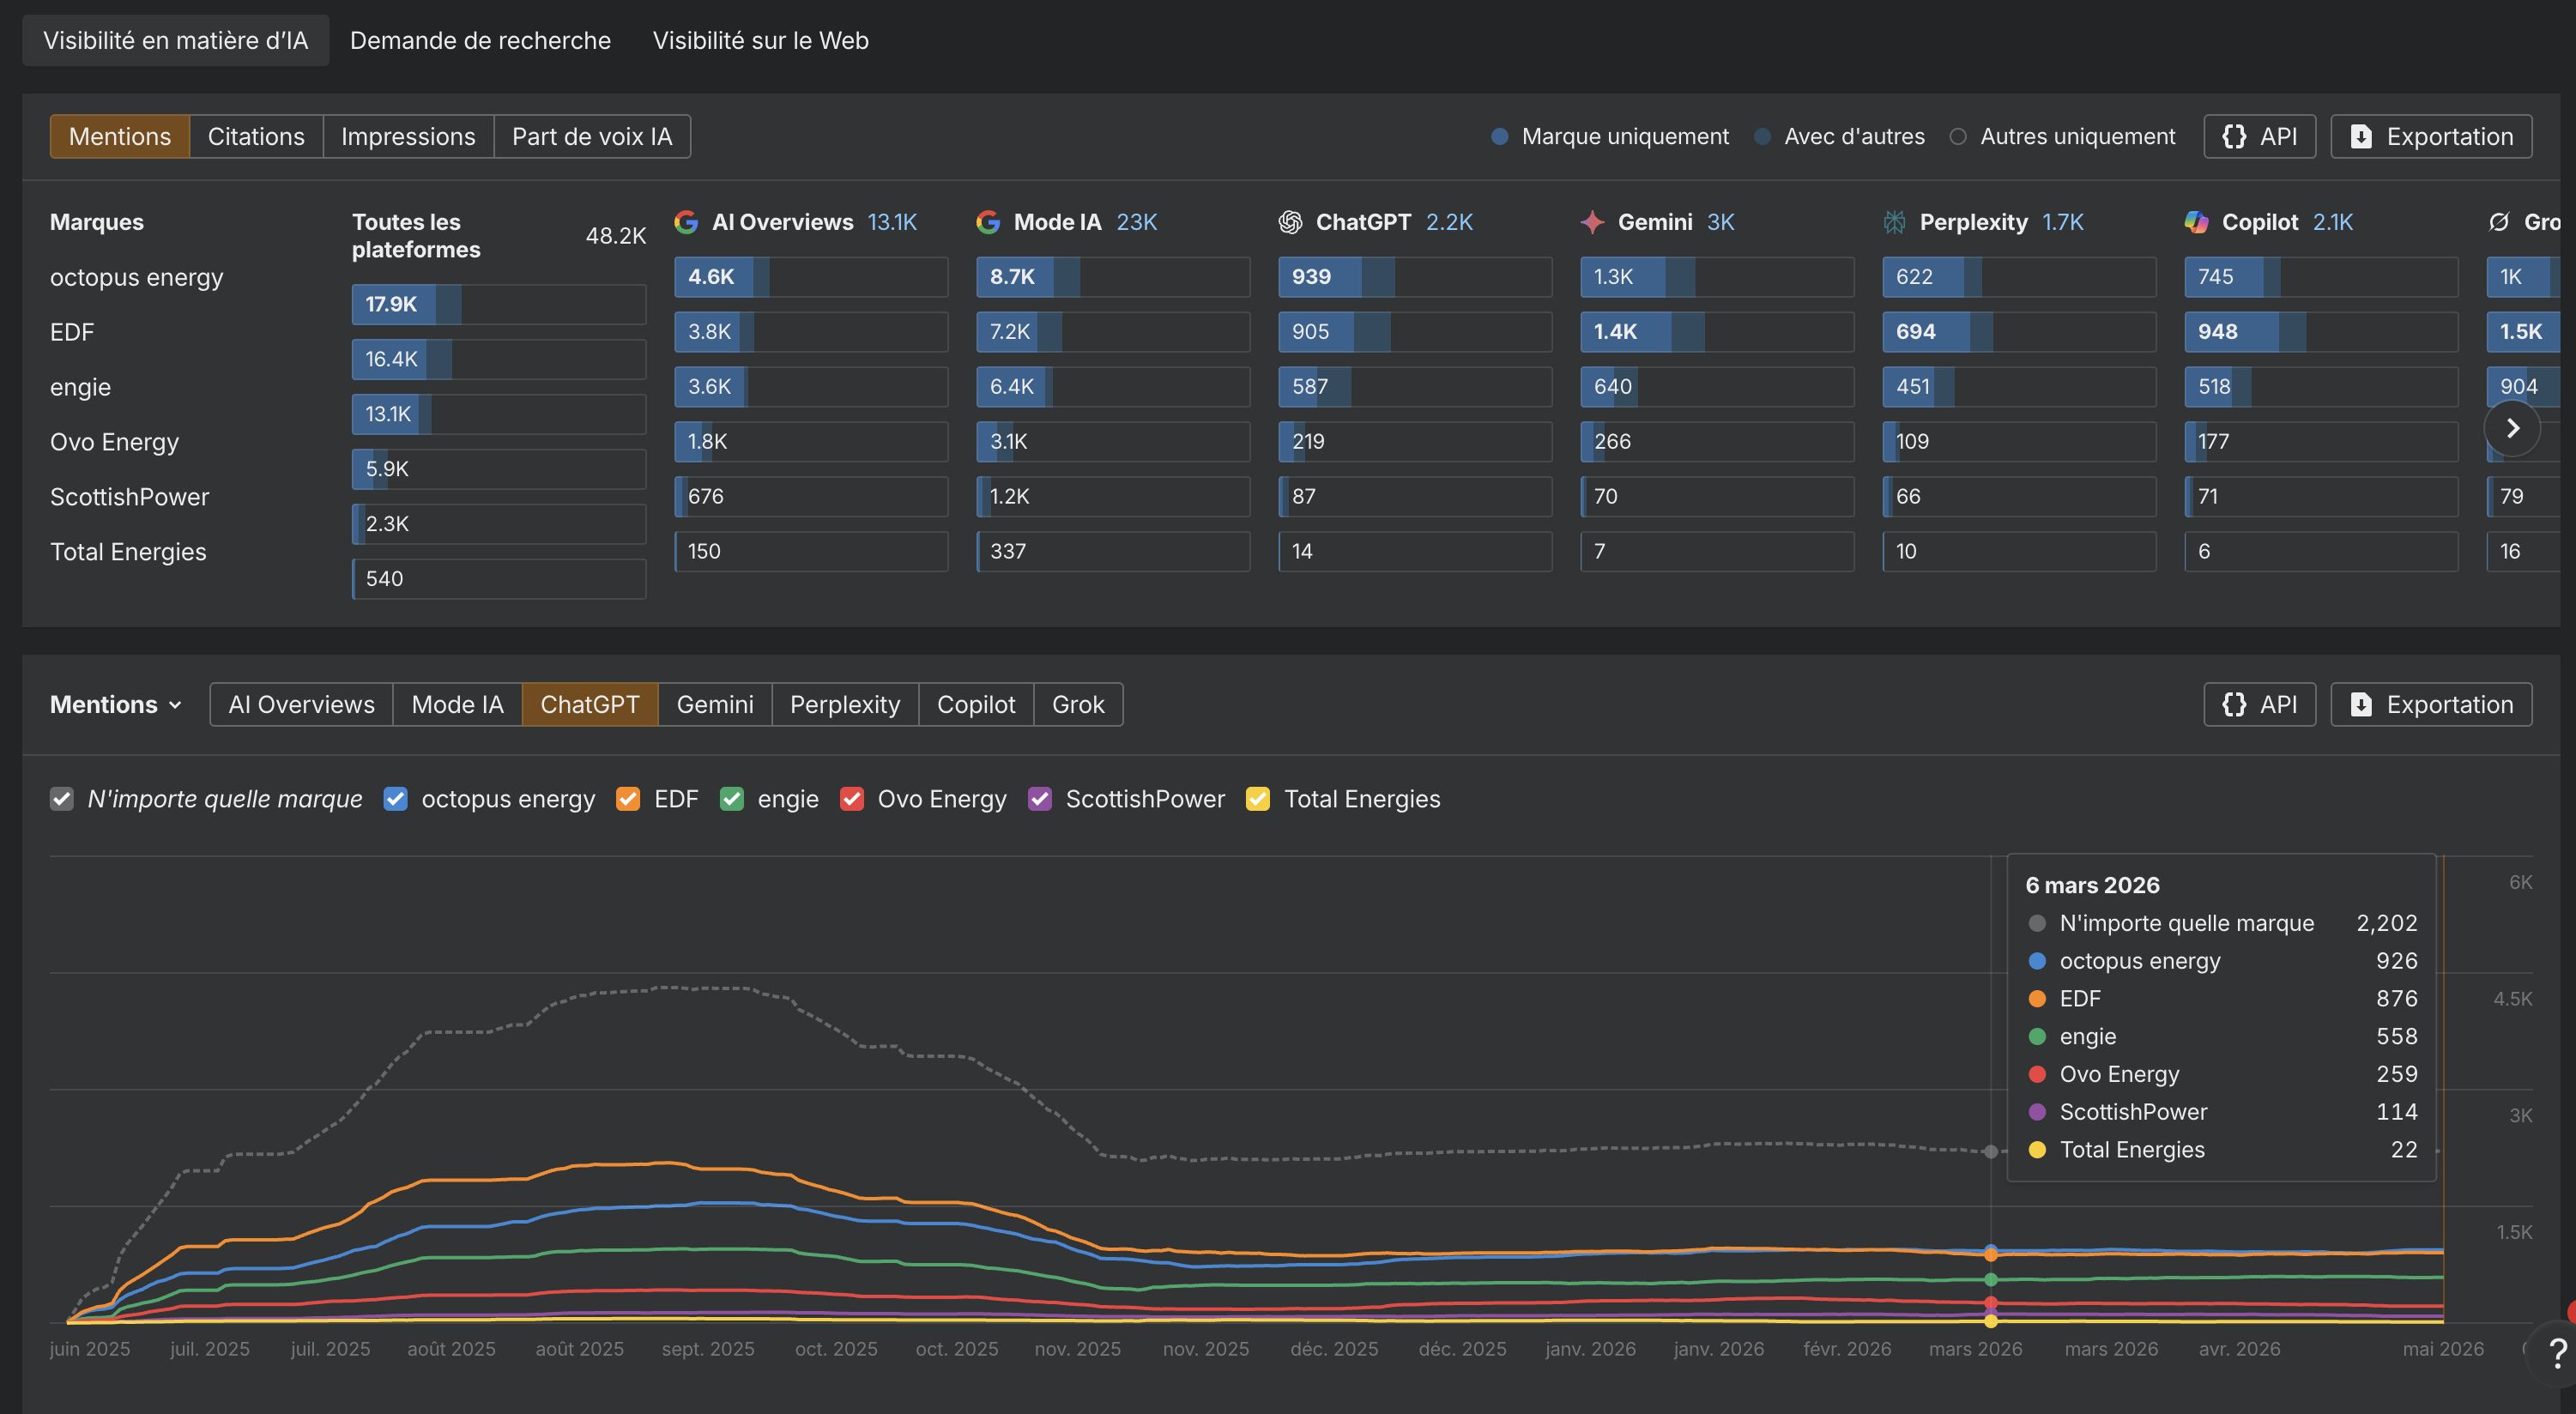
Task: Open the Mentions metric dropdown above the chart
Action: click(116, 705)
